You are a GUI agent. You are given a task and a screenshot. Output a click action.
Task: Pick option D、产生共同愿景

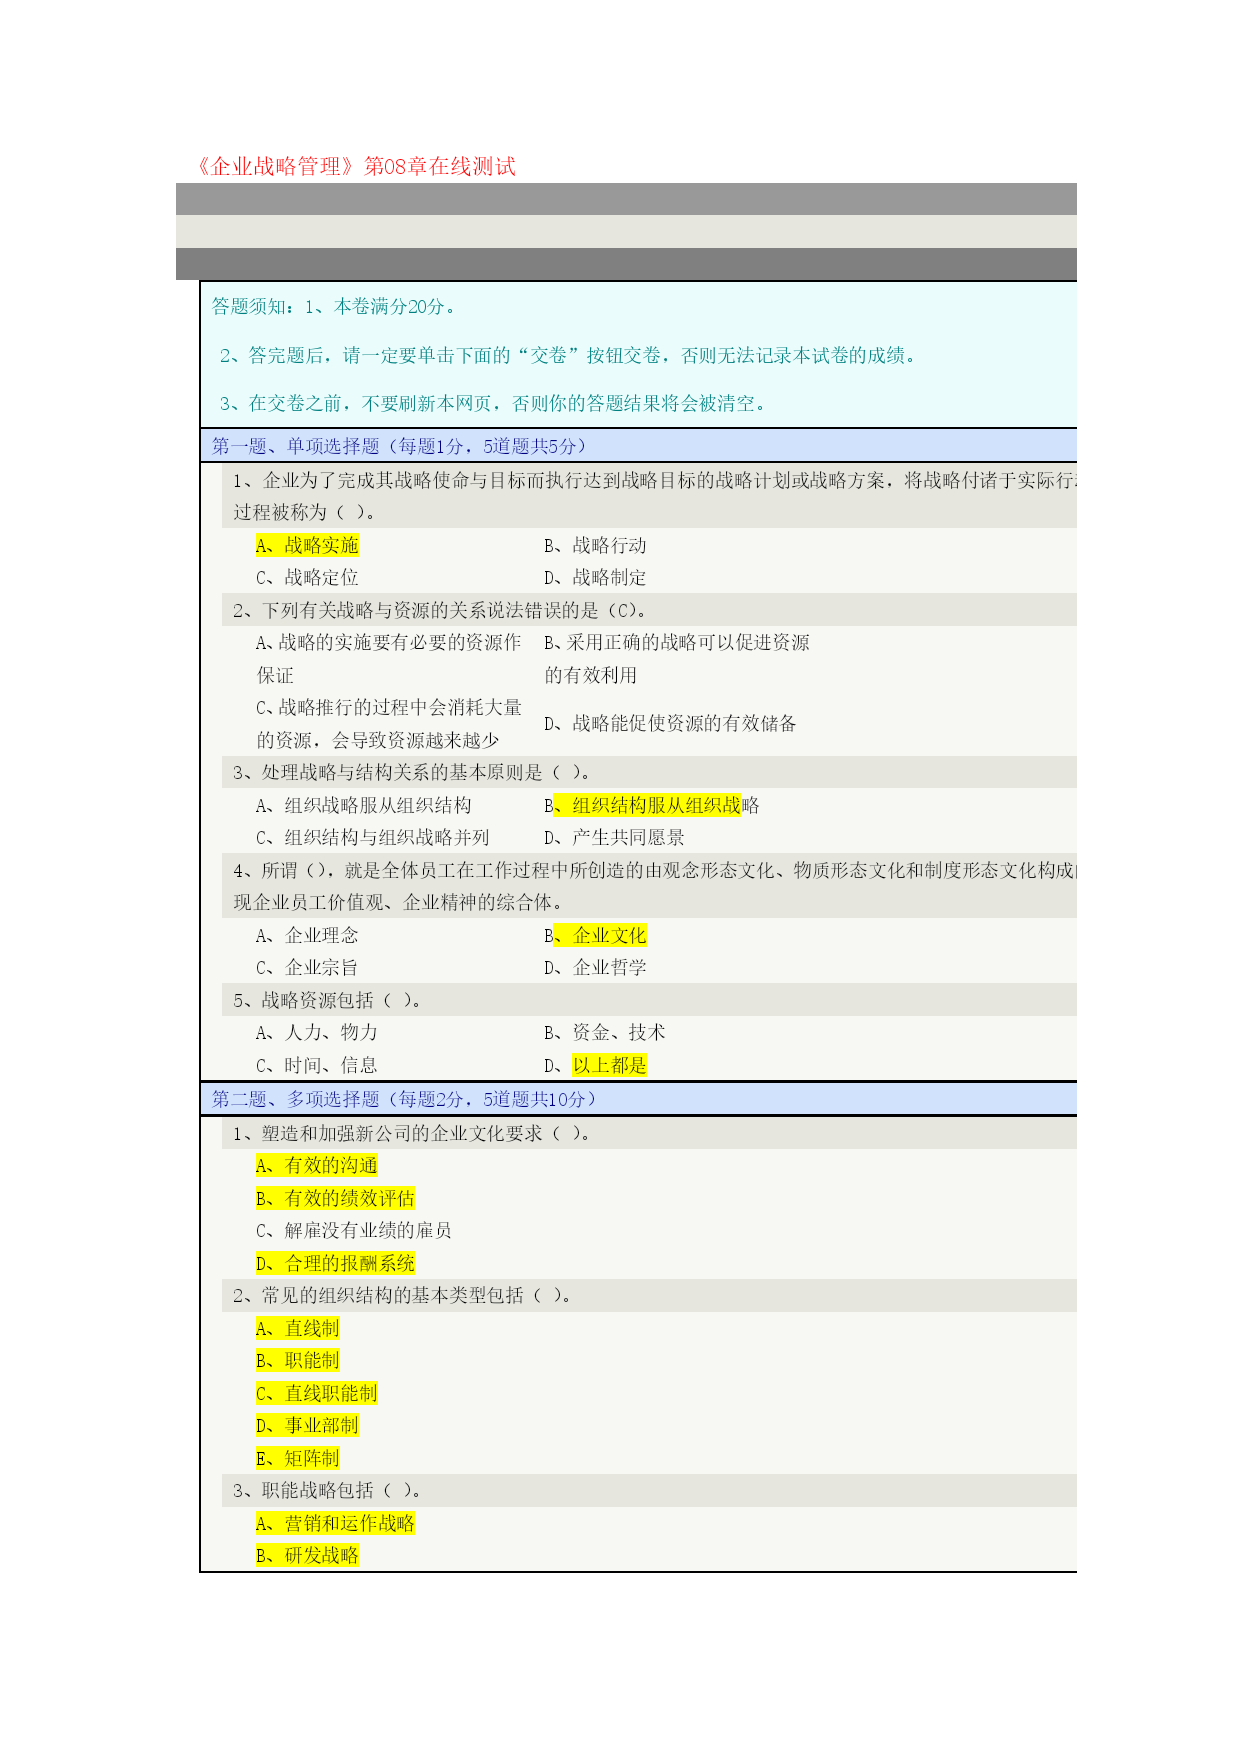pyautogui.click(x=614, y=837)
